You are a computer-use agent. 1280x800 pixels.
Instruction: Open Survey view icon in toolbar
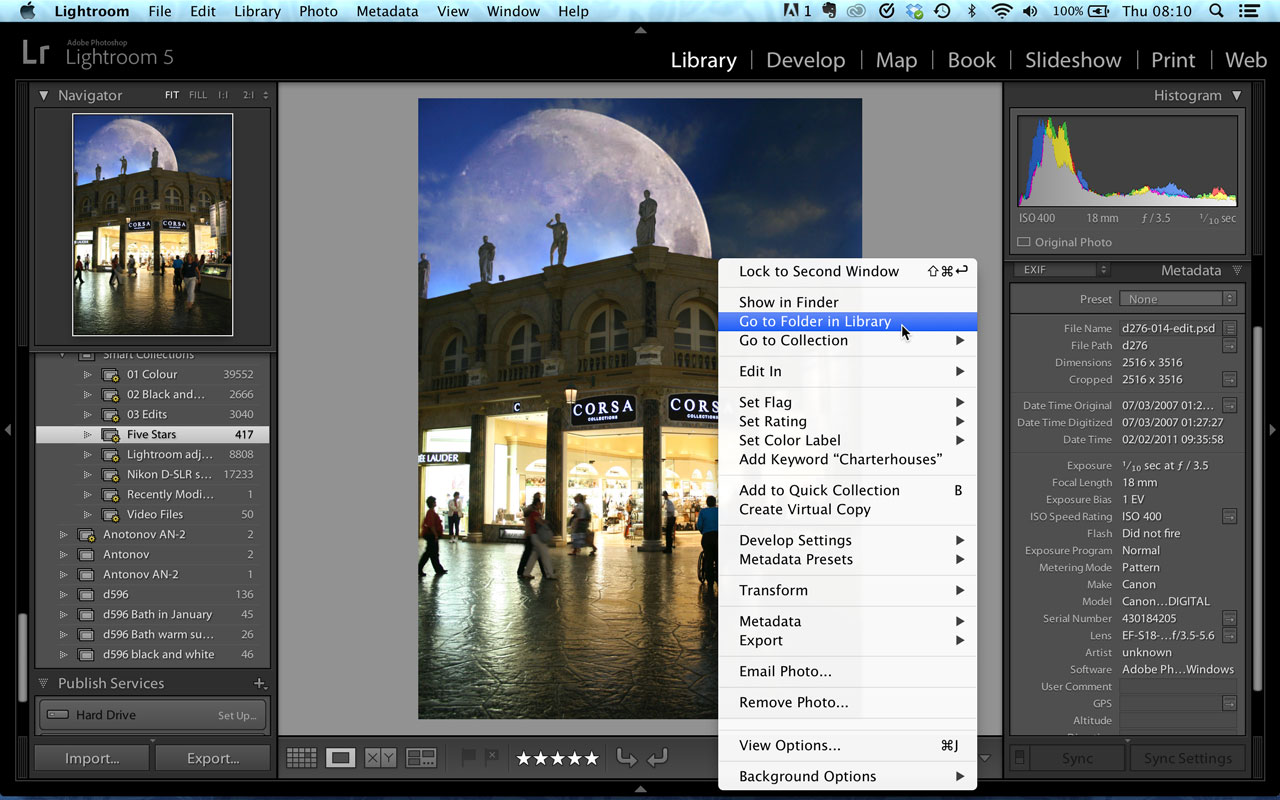coord(421,758)
